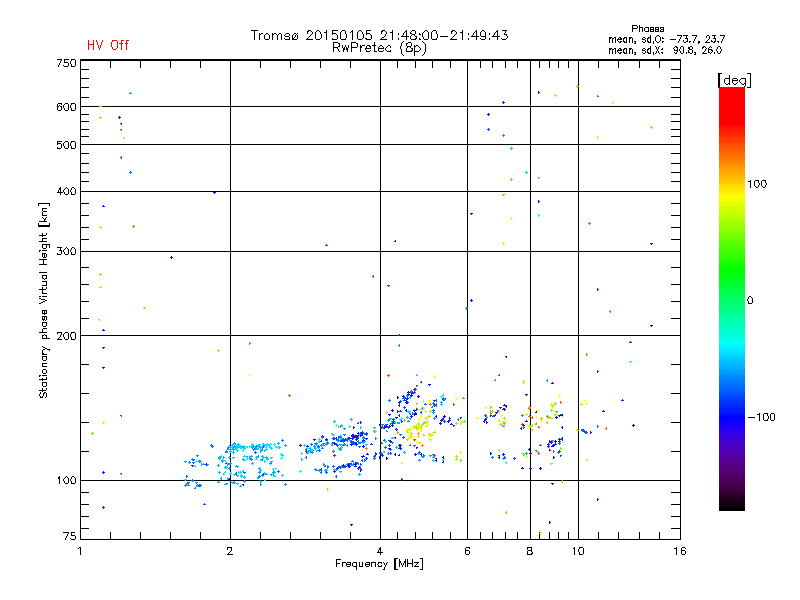Click the '4' frequency axis tick label
This screenshot has width=800, height=600.
380,551
